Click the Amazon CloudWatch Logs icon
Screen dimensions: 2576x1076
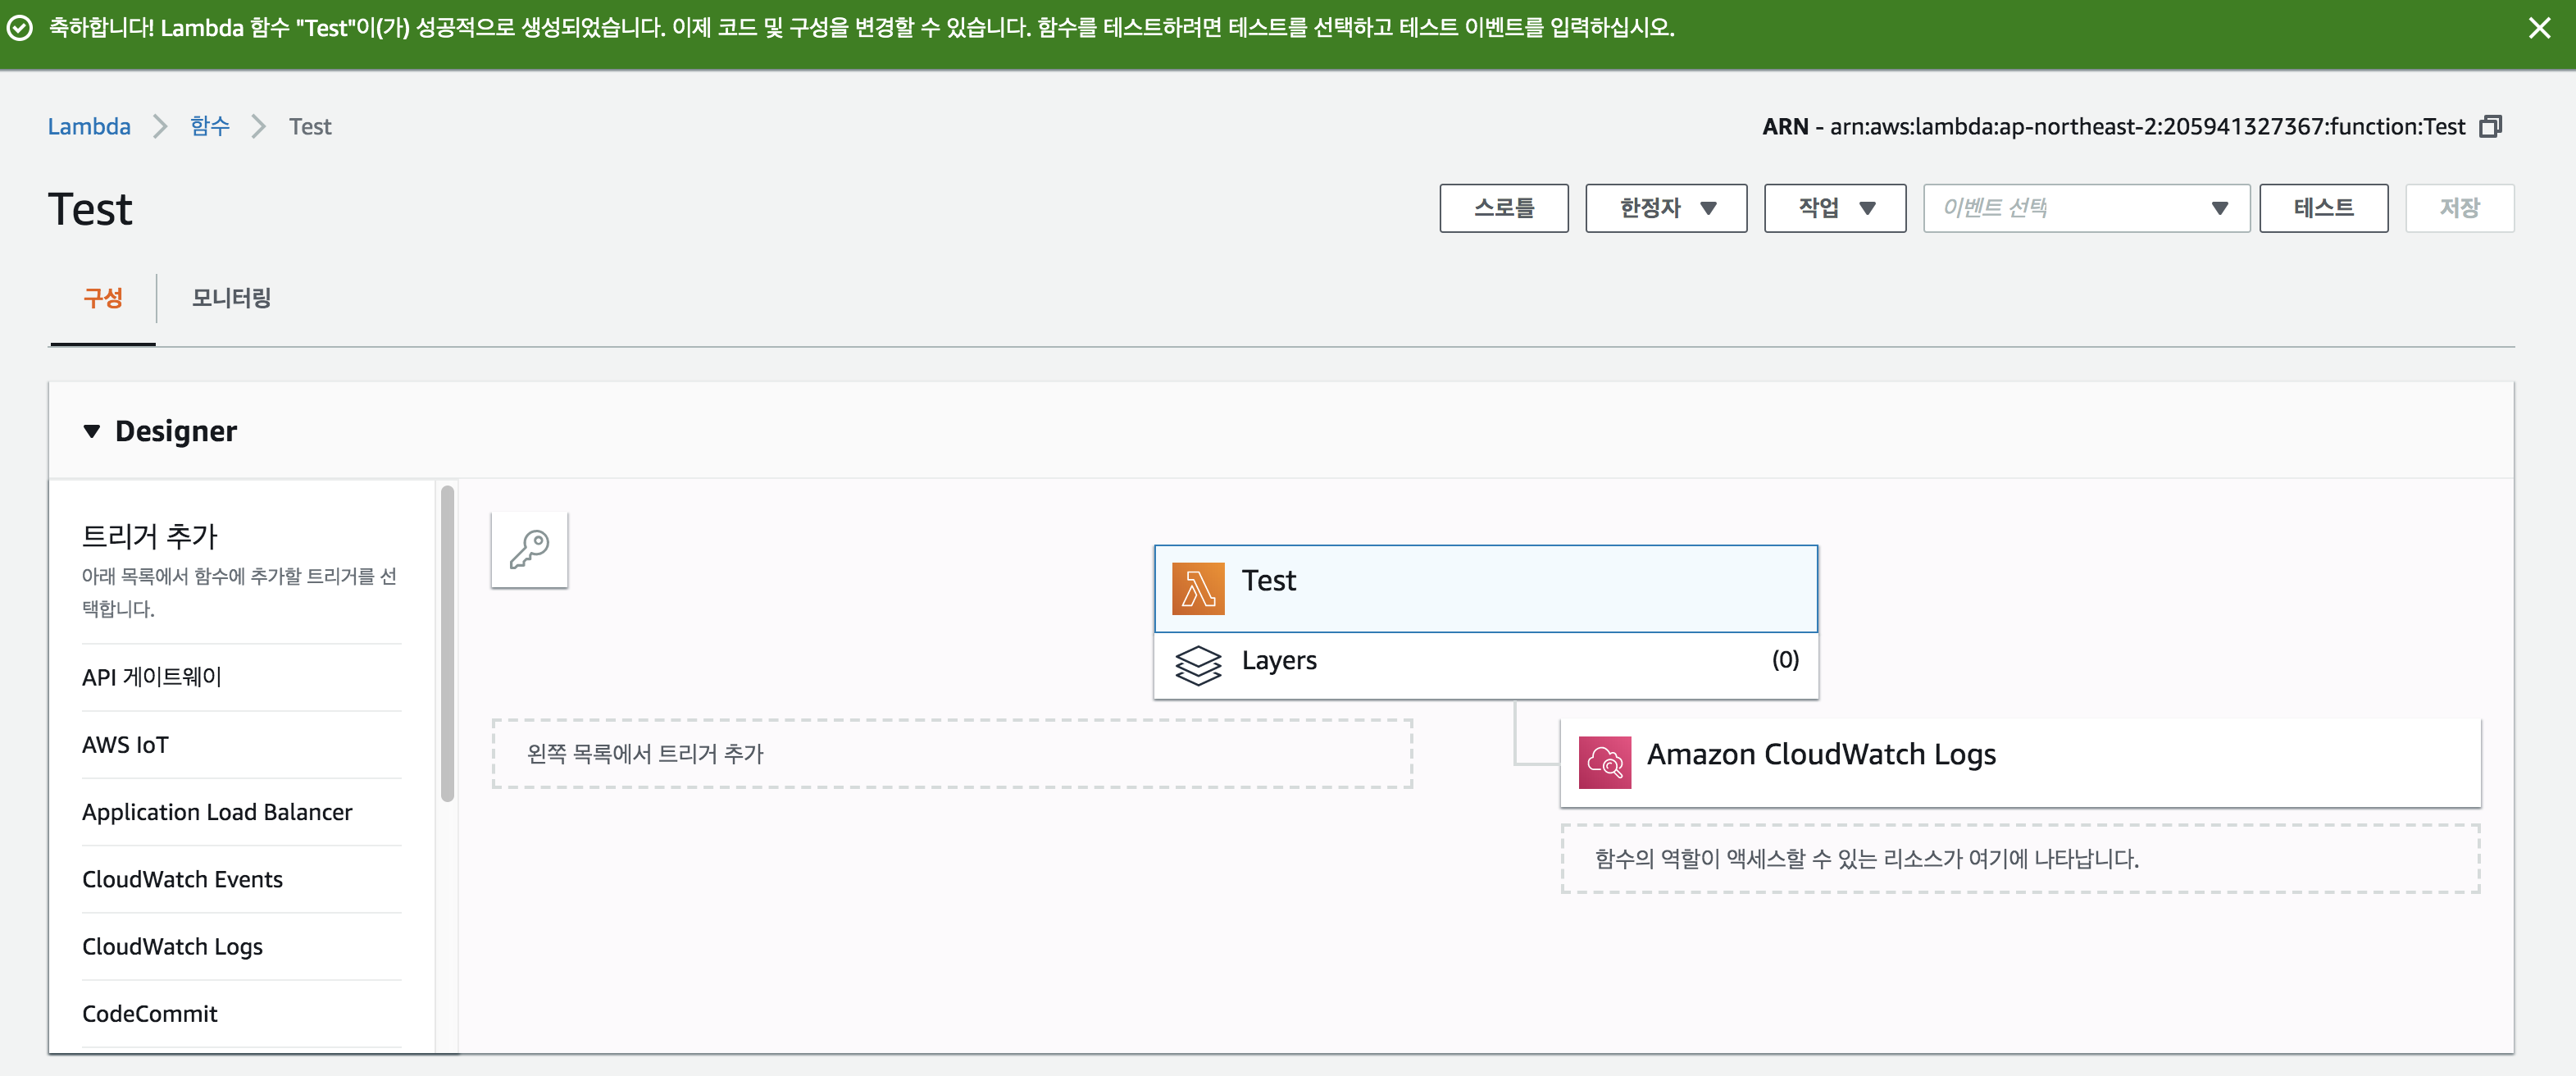(1604, 762)
